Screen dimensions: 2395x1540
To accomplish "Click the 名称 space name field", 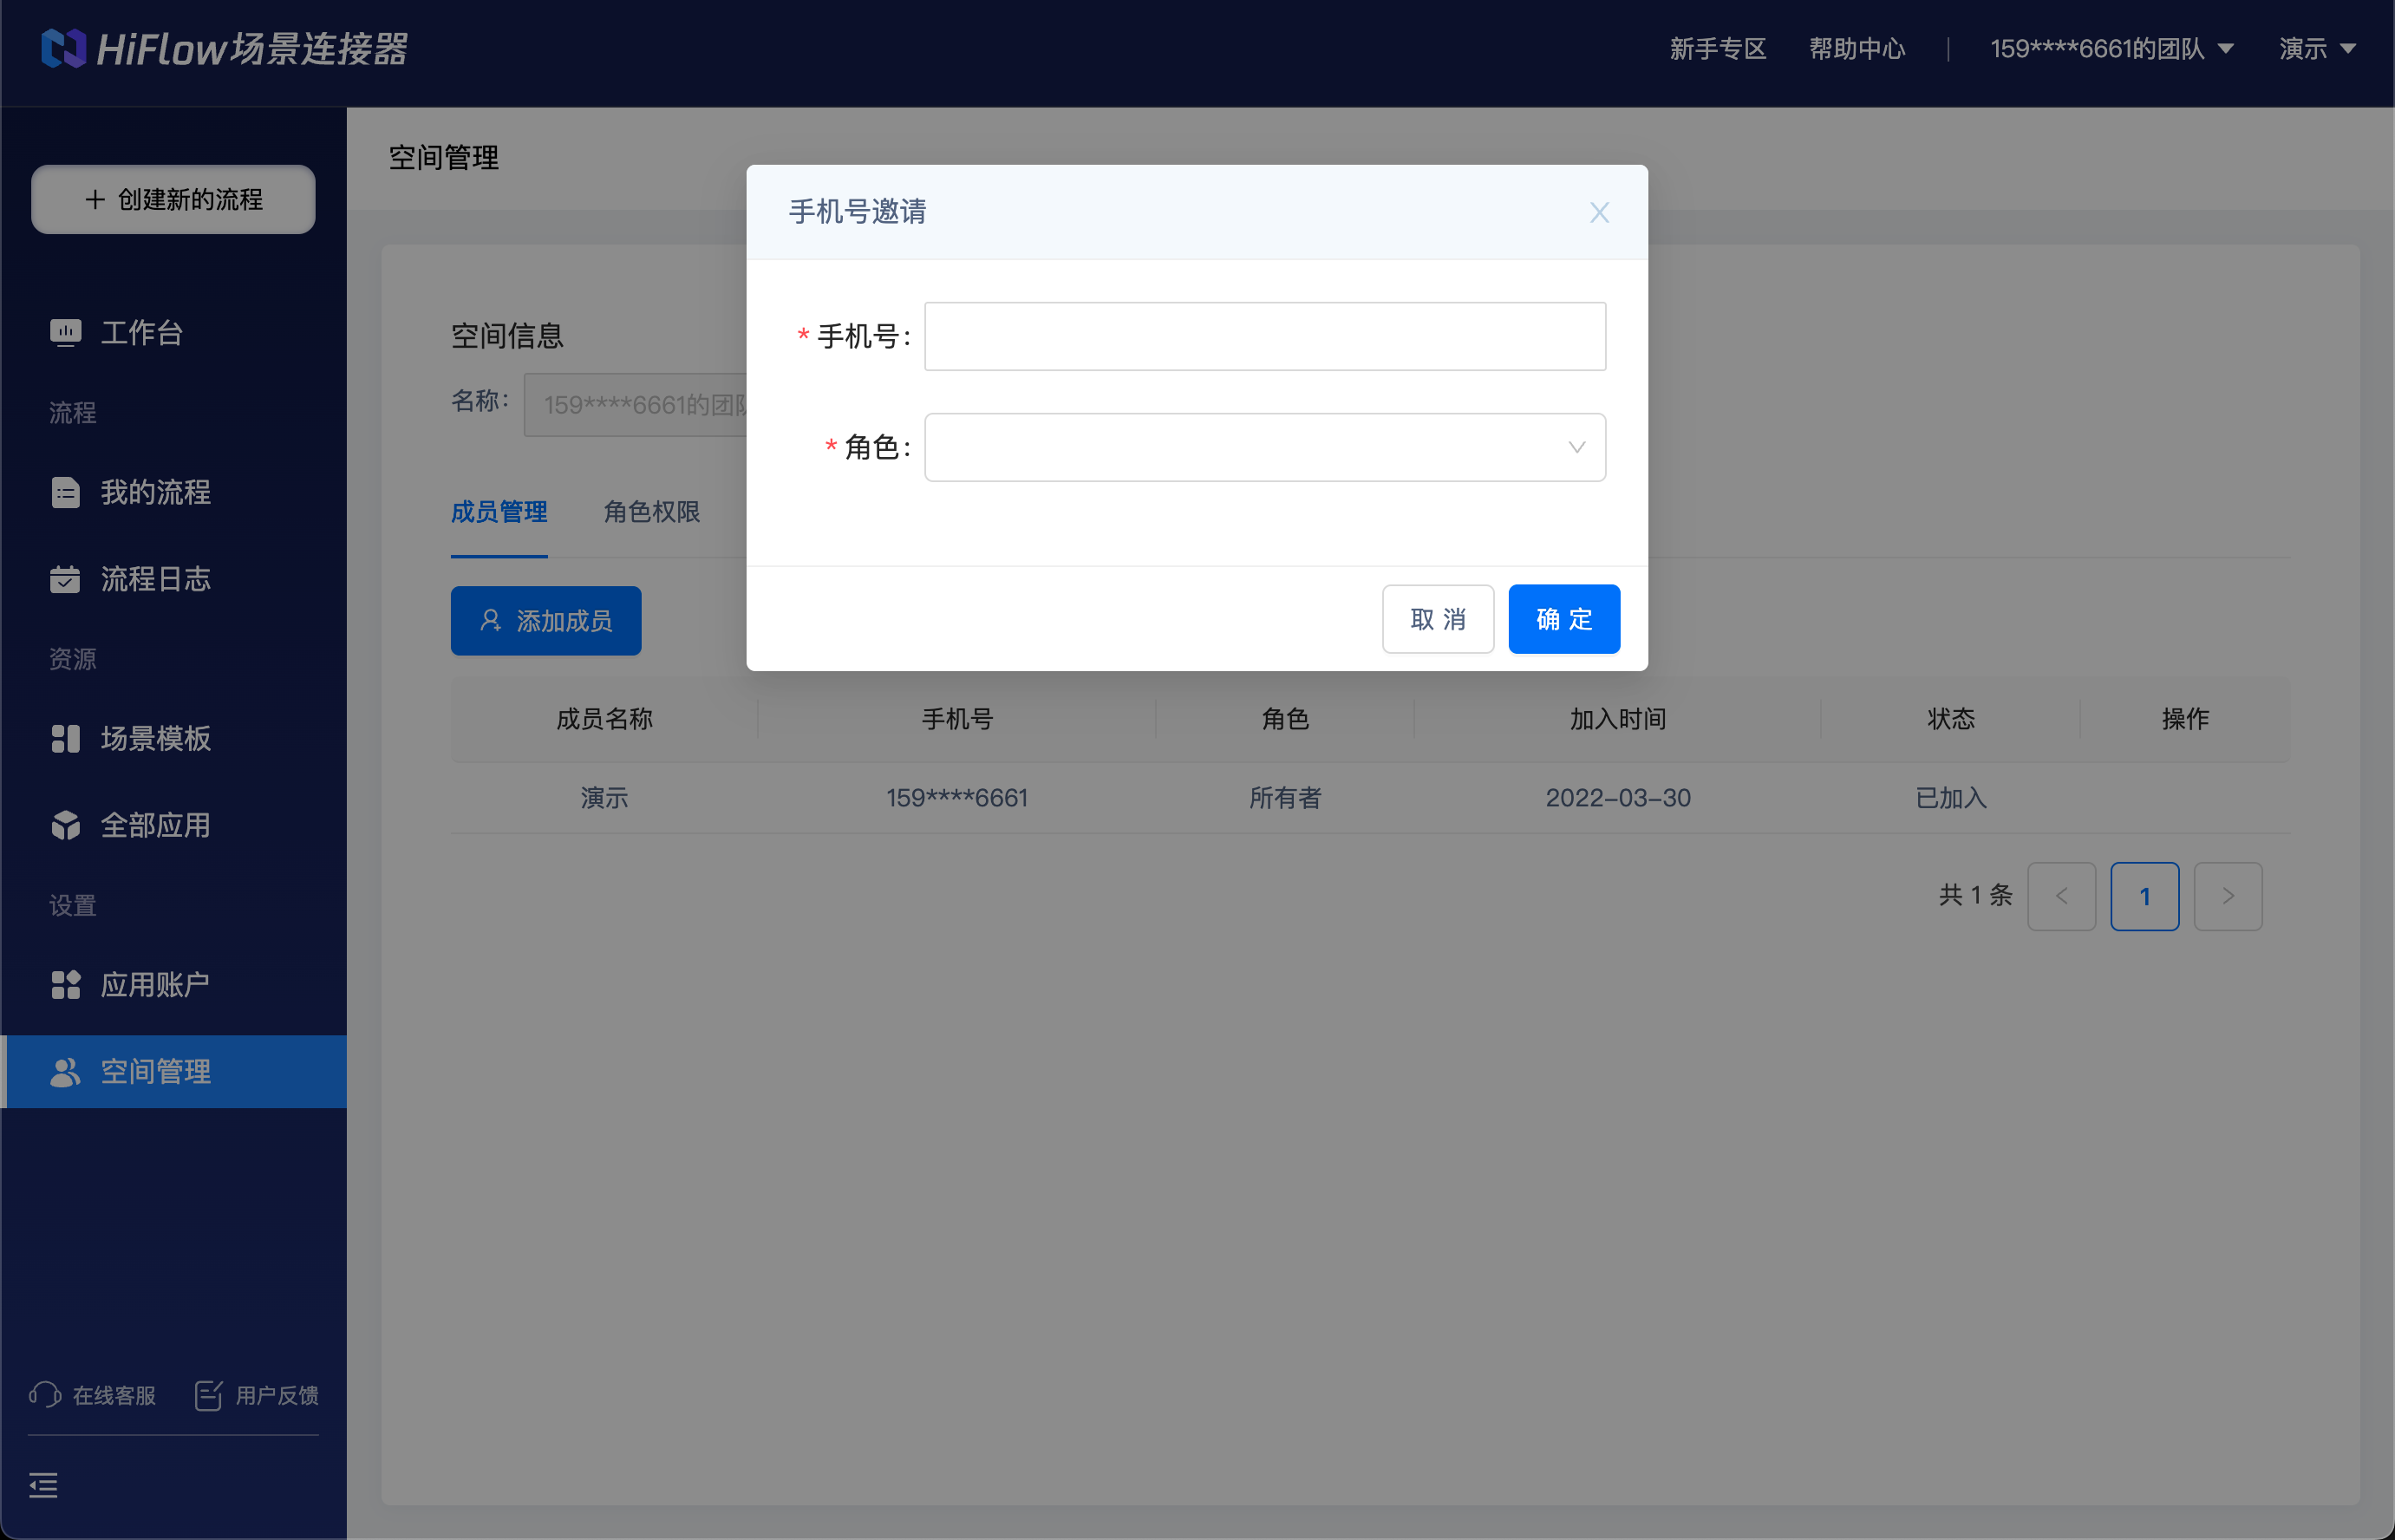I will 635,404.
